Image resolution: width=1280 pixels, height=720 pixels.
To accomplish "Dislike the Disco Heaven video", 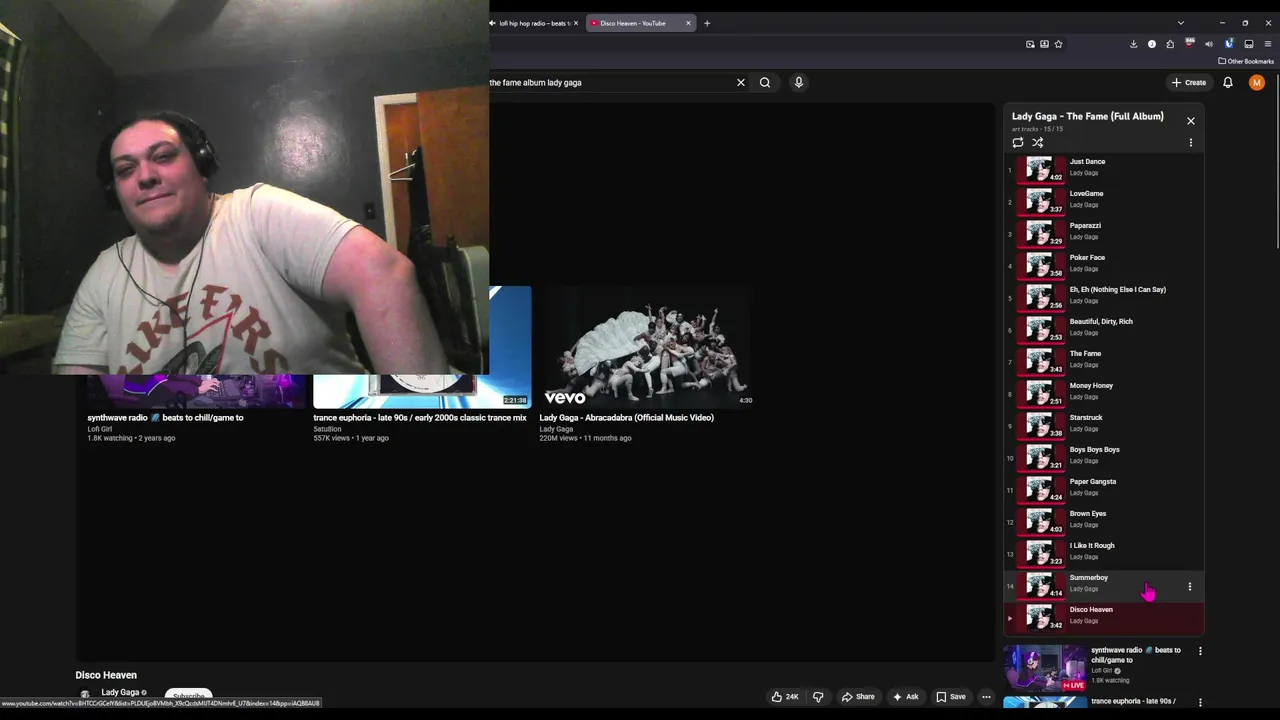I will click(818, 697).
